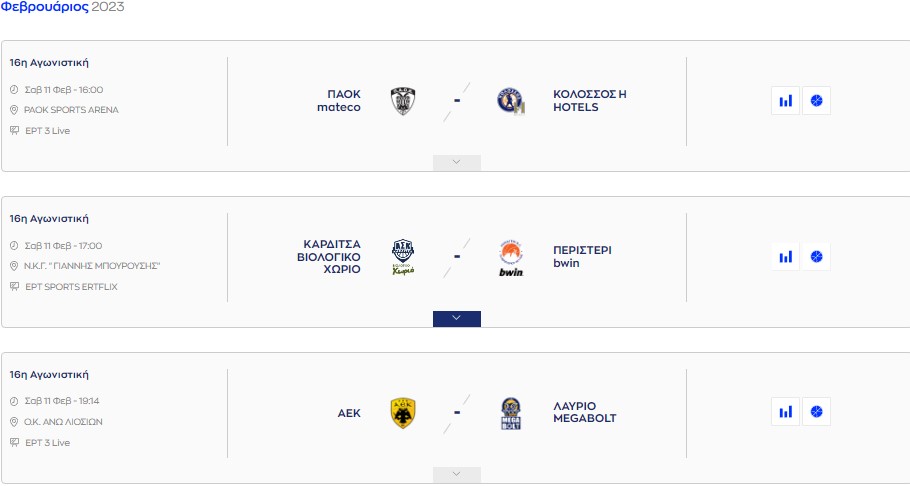Open statistics icon for ΠΑΟΚ vs ΚΟΛΟΣΣΟΣ match
The image size is (910, 486).
pyautogui.click(x=786, y=100)
